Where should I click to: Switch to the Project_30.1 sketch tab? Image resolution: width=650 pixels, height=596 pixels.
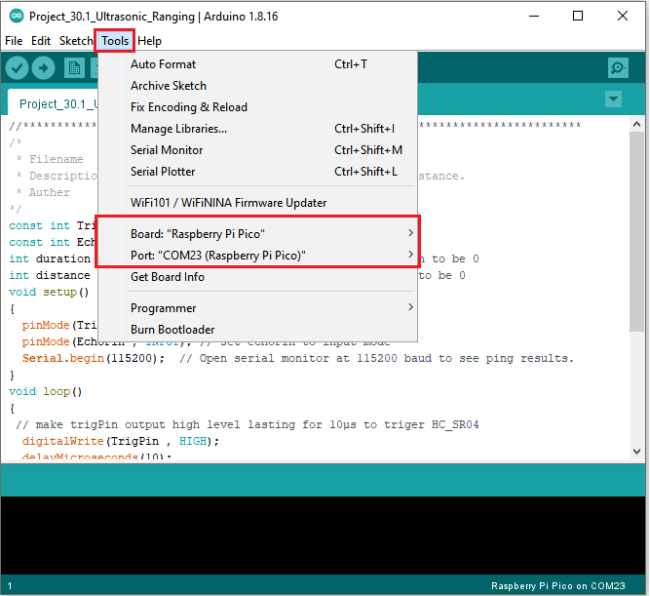pyautogui.click(x=54, y=103)
